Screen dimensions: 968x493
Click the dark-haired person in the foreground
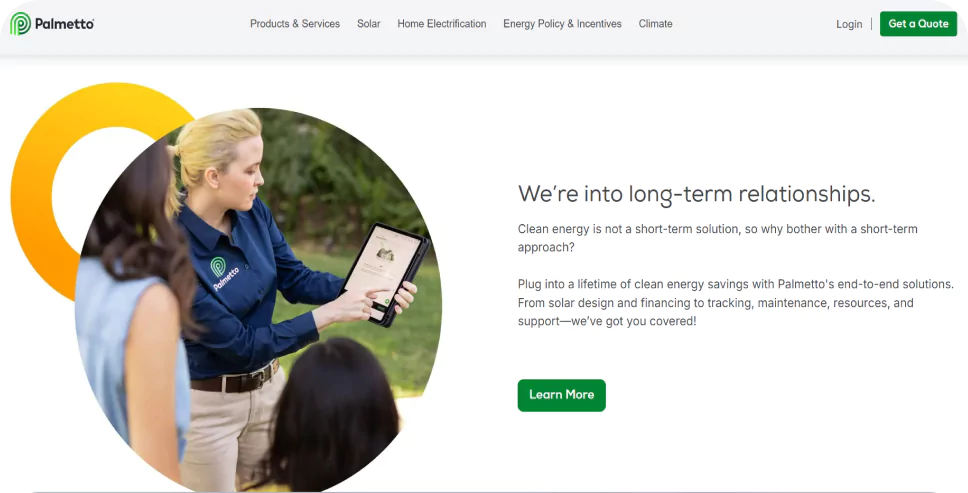tap(333, 415)
